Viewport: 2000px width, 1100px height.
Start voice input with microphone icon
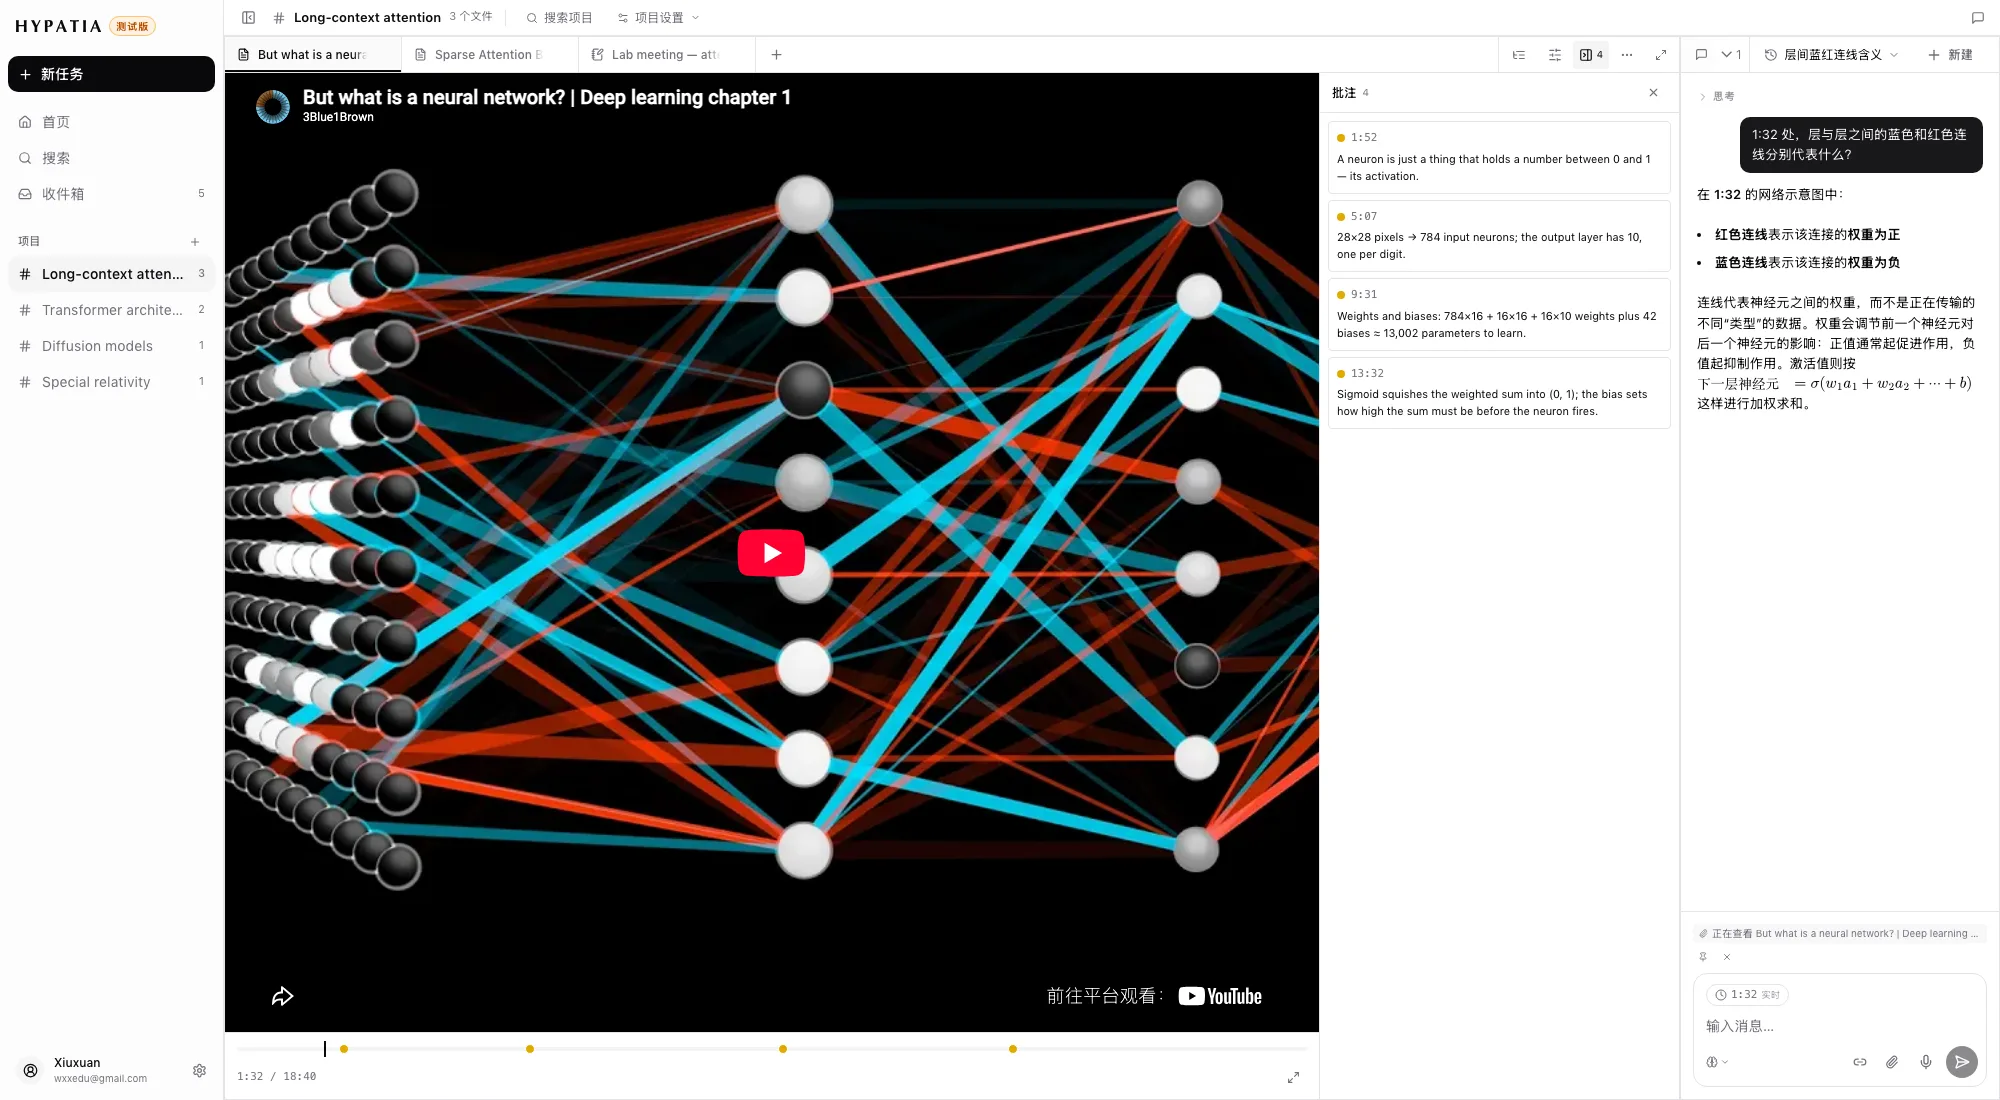(1926, 1062)
